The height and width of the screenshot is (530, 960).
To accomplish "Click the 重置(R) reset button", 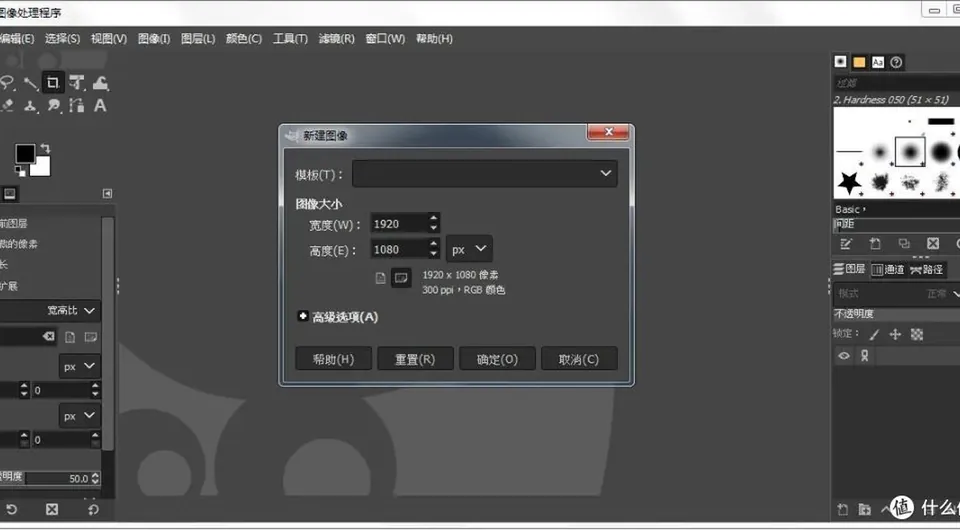I will point(415,359).
